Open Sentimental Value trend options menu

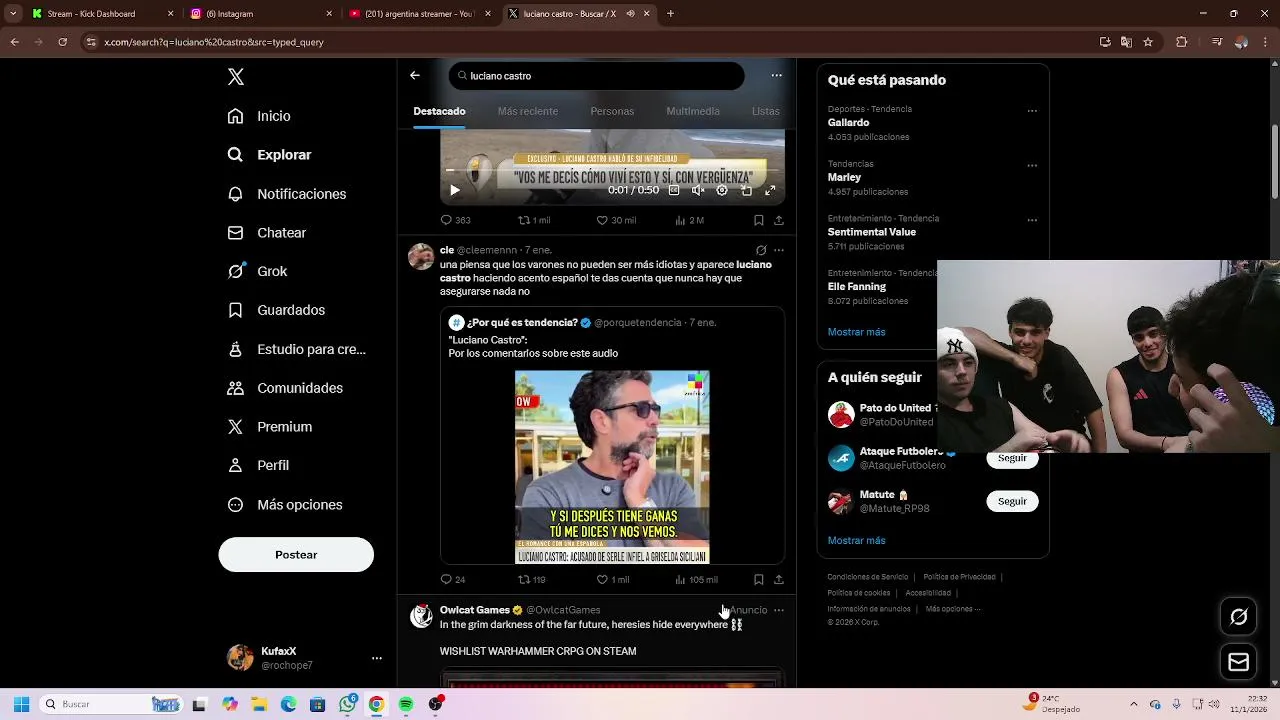point(1032,220)
